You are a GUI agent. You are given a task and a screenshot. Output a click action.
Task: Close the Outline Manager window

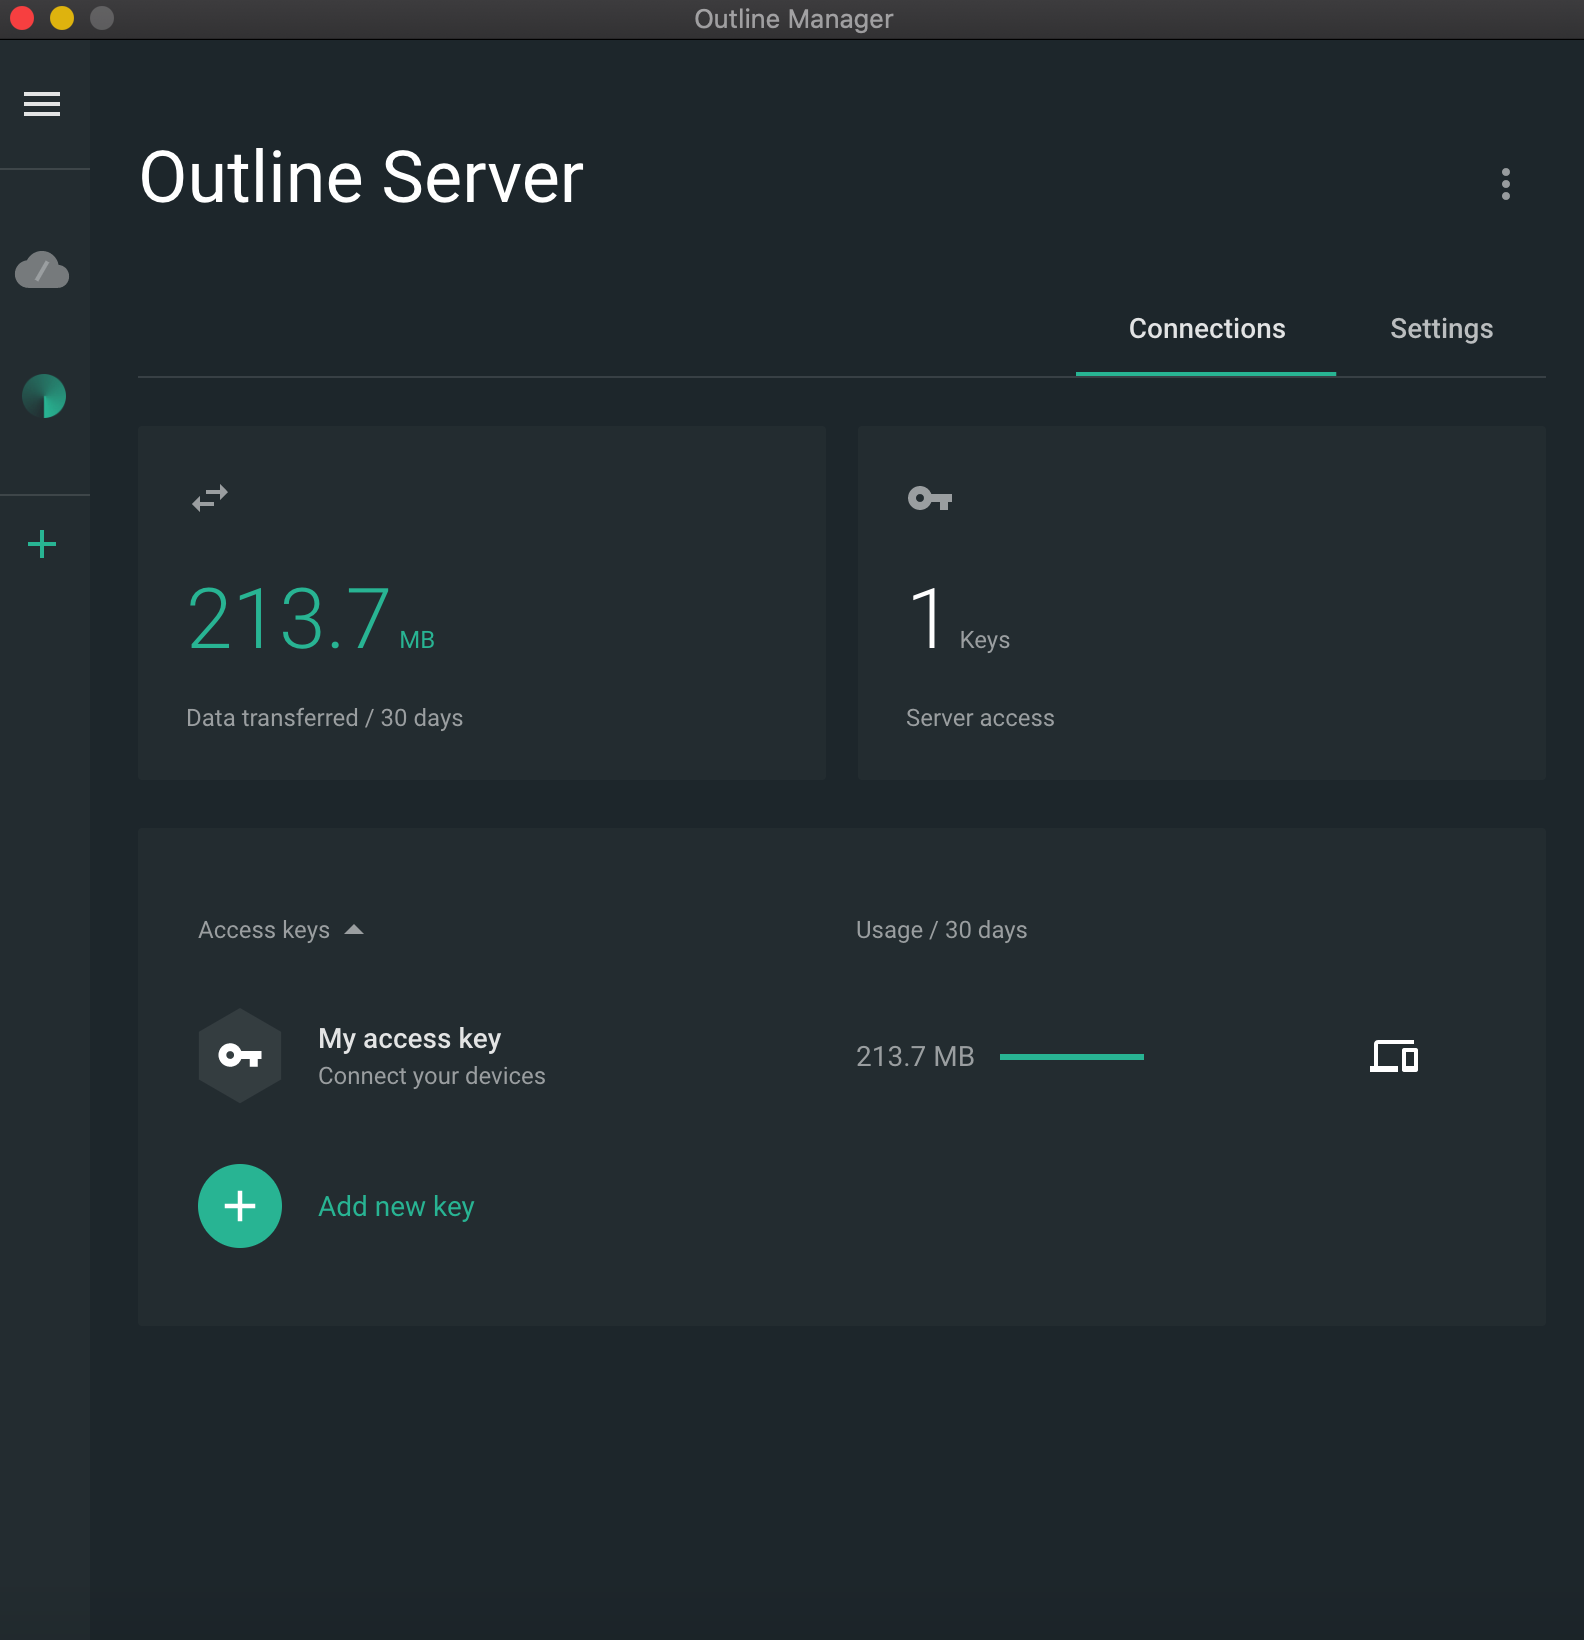(22, 18)
